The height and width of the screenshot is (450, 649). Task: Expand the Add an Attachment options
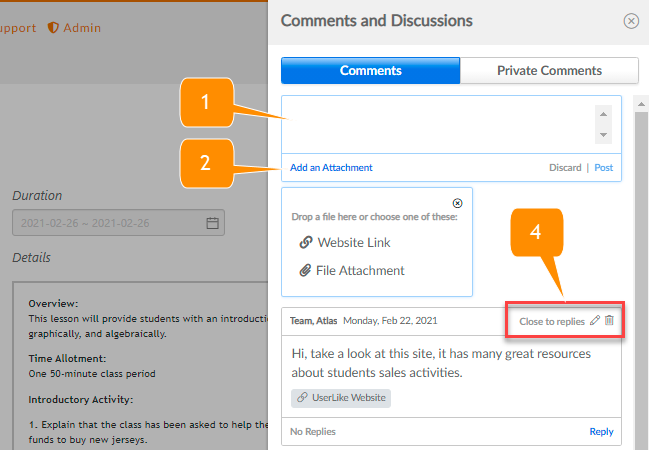[331, 168]
